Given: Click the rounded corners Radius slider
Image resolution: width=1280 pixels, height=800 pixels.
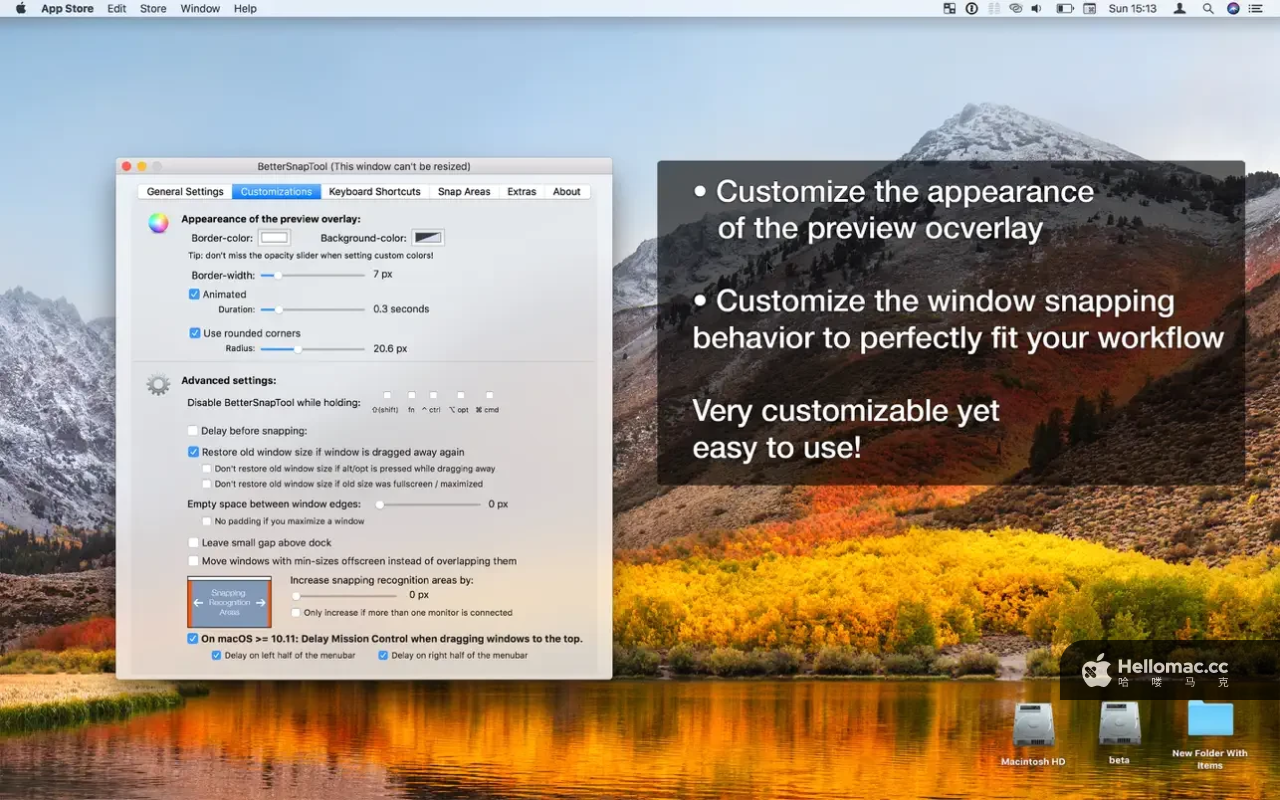Looking at the screenshot, I should (x=312, y=349).
